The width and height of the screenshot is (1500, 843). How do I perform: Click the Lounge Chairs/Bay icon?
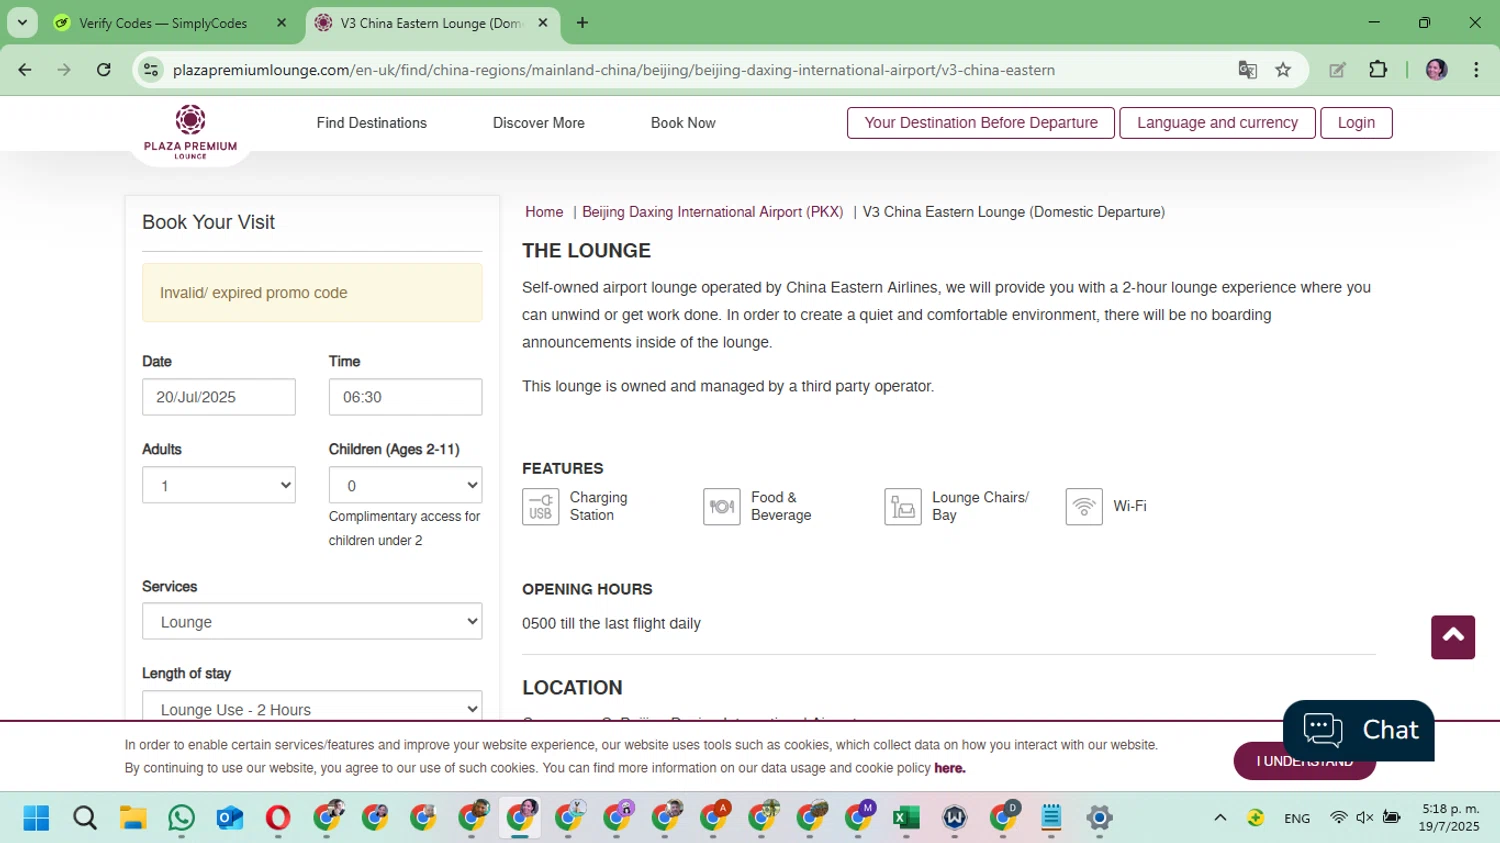pyautogui.click(x=902, y=506)
